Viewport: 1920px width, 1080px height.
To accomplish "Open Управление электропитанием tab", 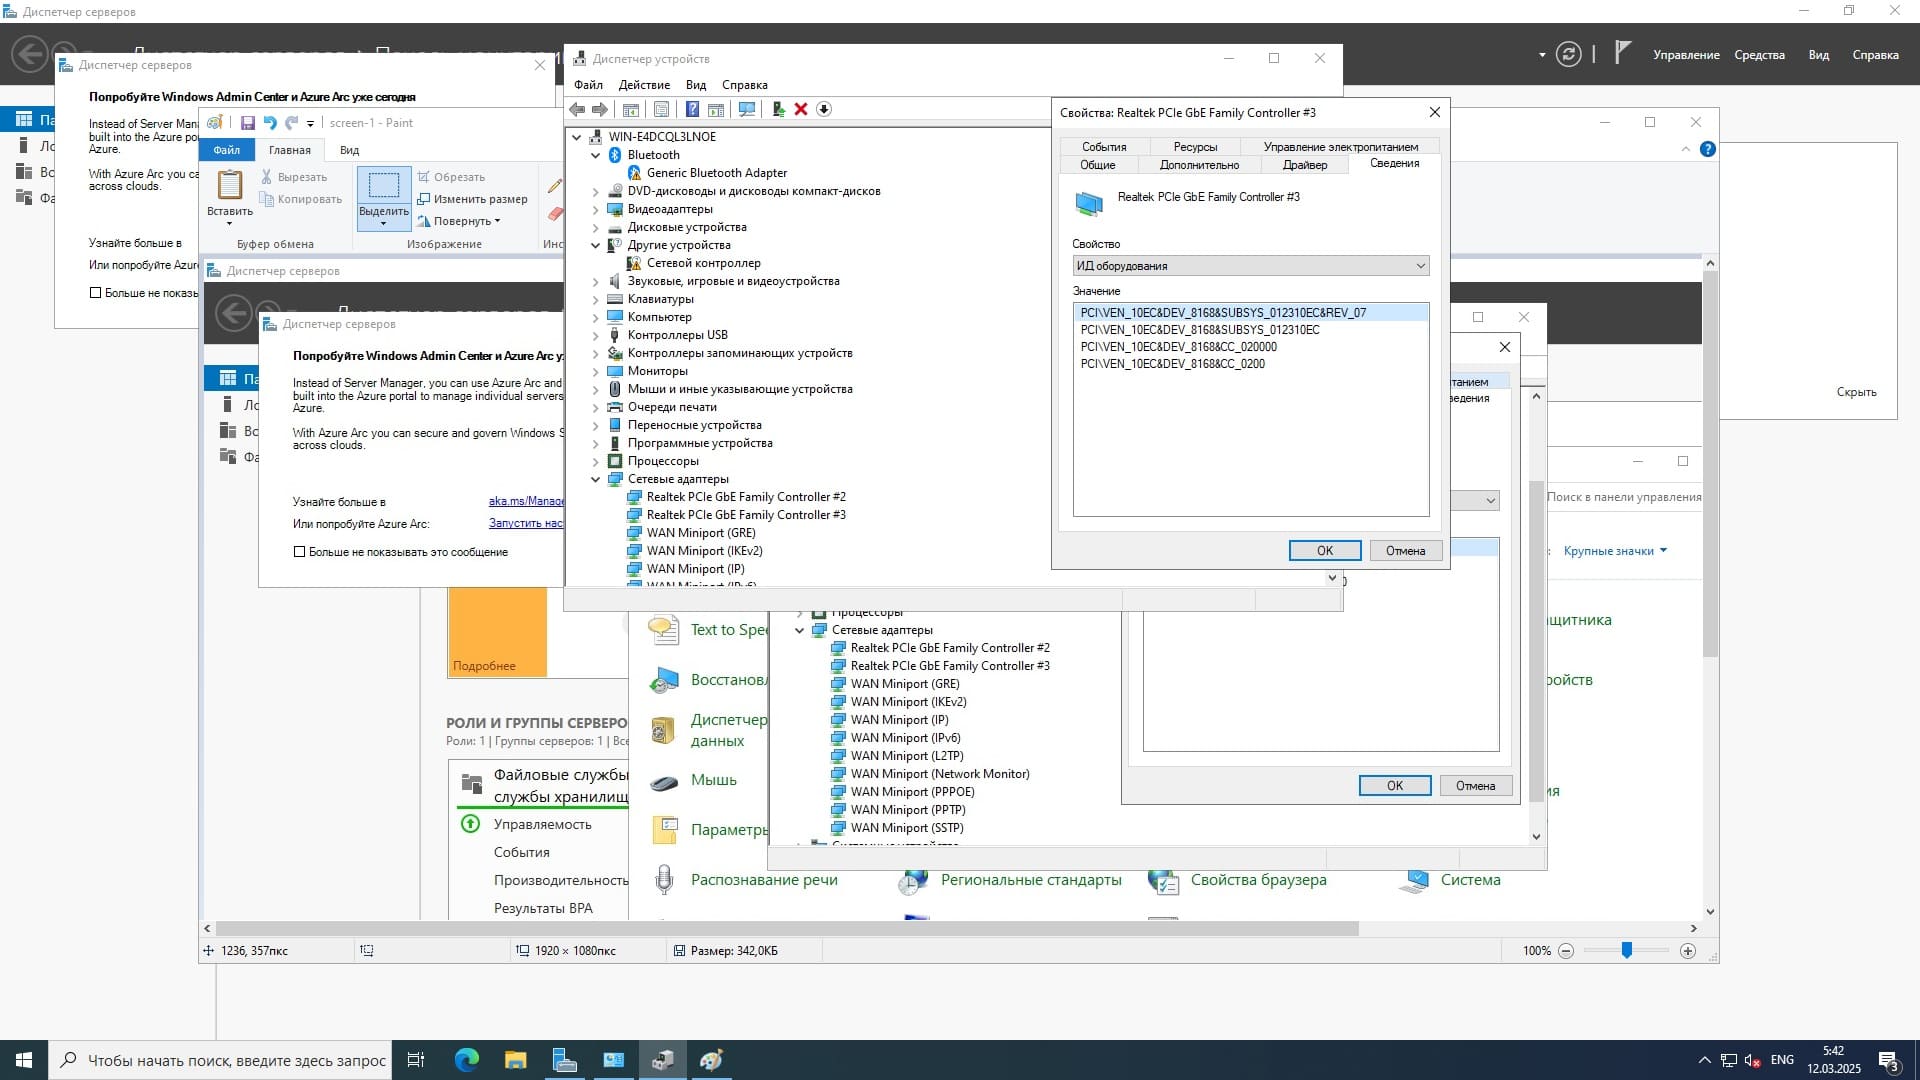I will (1340, 147).
